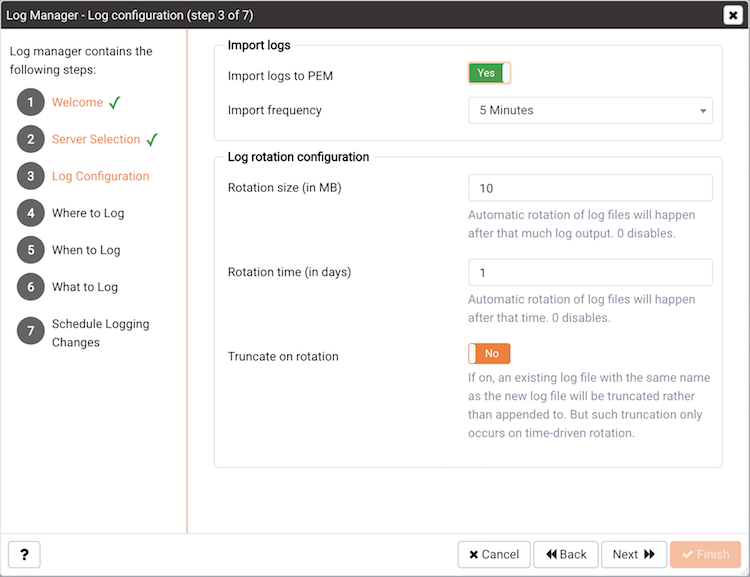The width and height of the screenshot is (750, 577).
Task: Click the step 3 number circle
Action: pos(31,176)
